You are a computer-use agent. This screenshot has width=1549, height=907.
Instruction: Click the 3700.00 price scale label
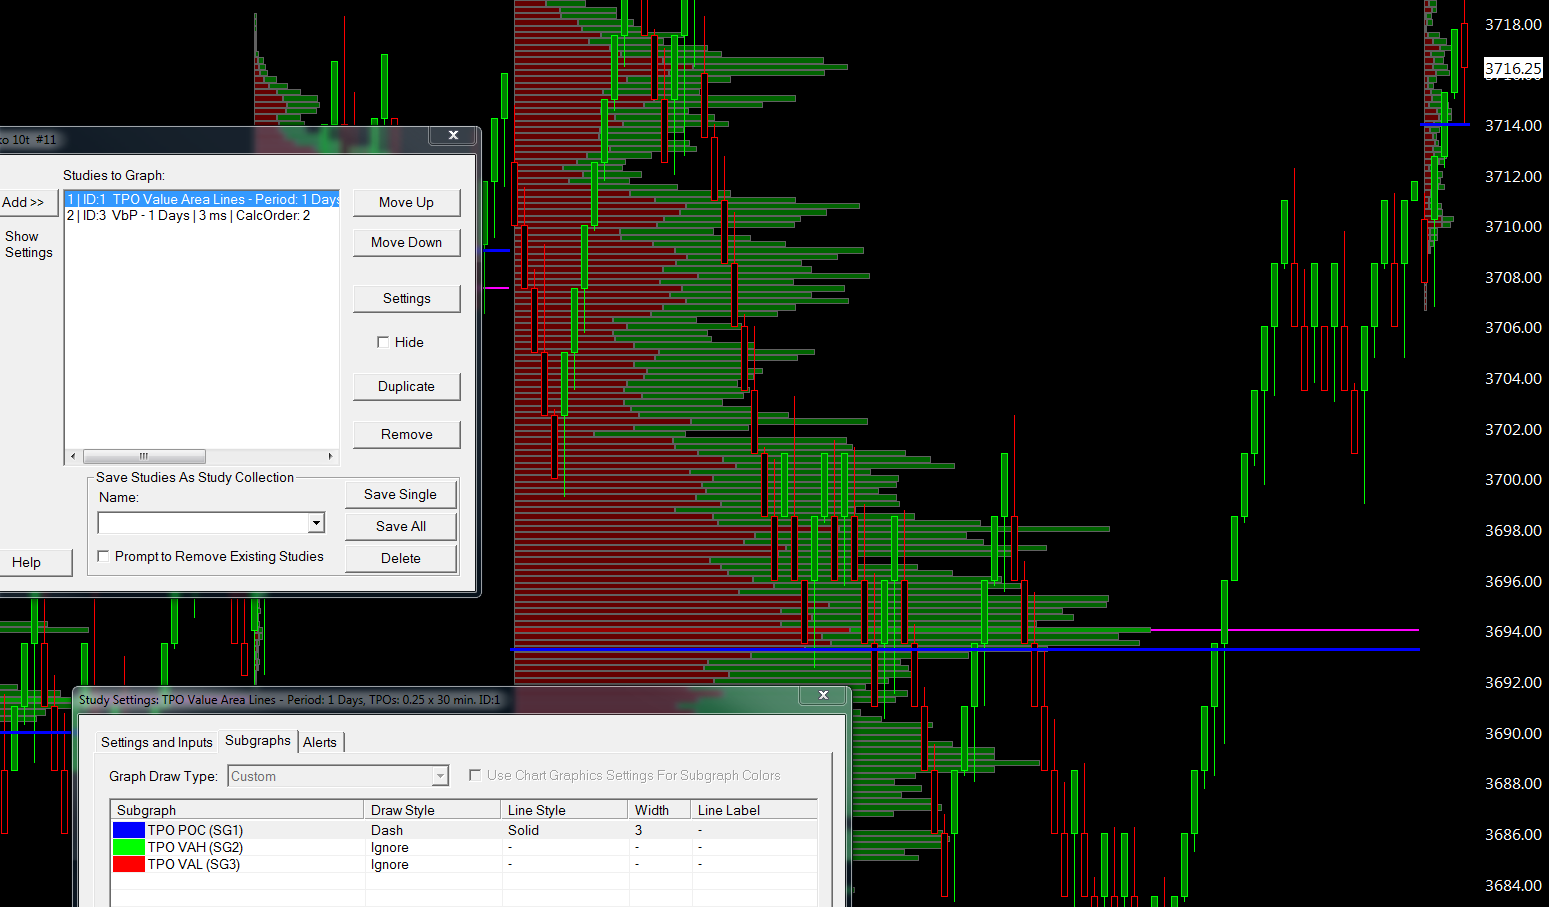[1513, 480]
